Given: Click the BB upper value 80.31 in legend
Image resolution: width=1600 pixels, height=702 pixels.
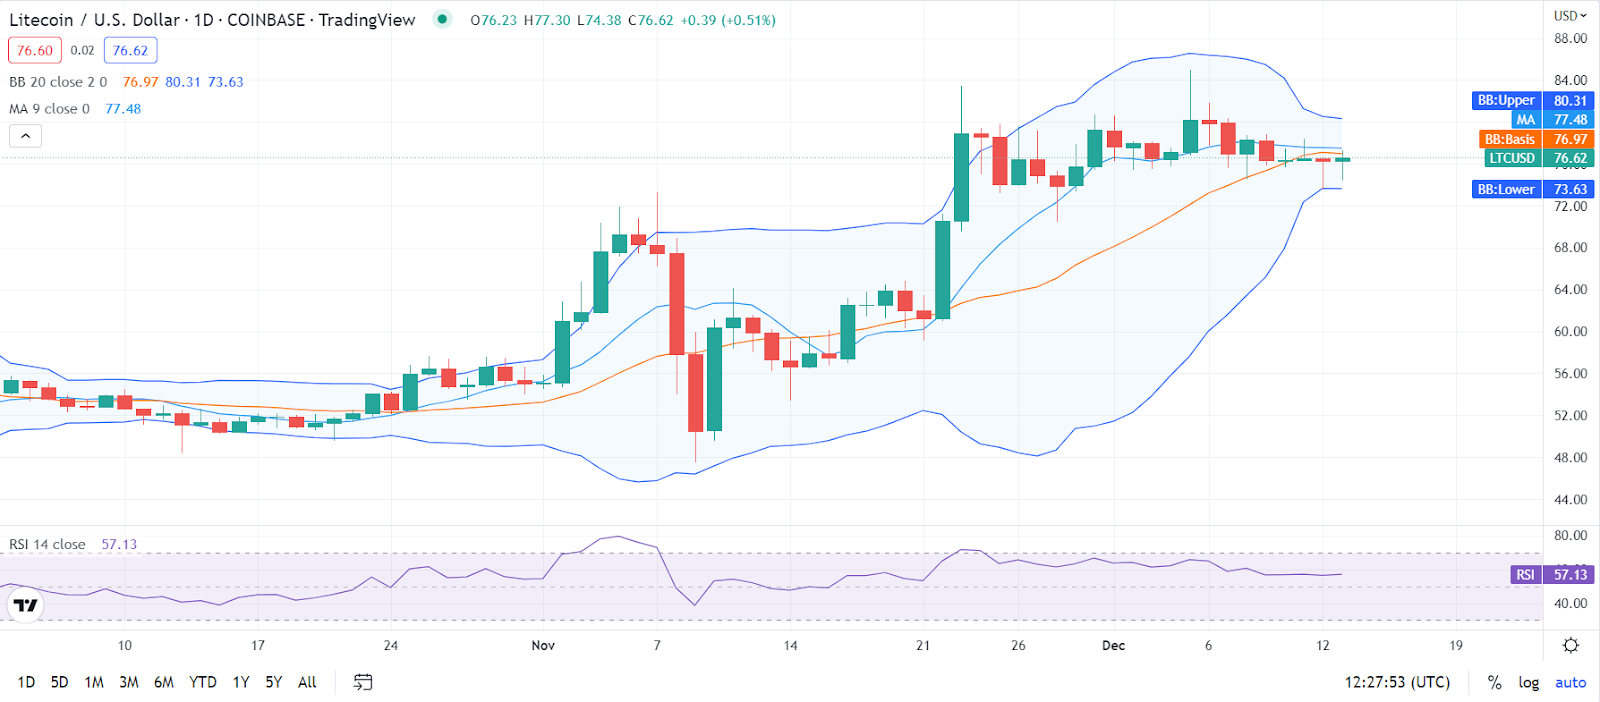Looking at the screenshot, I should point(183,82).
